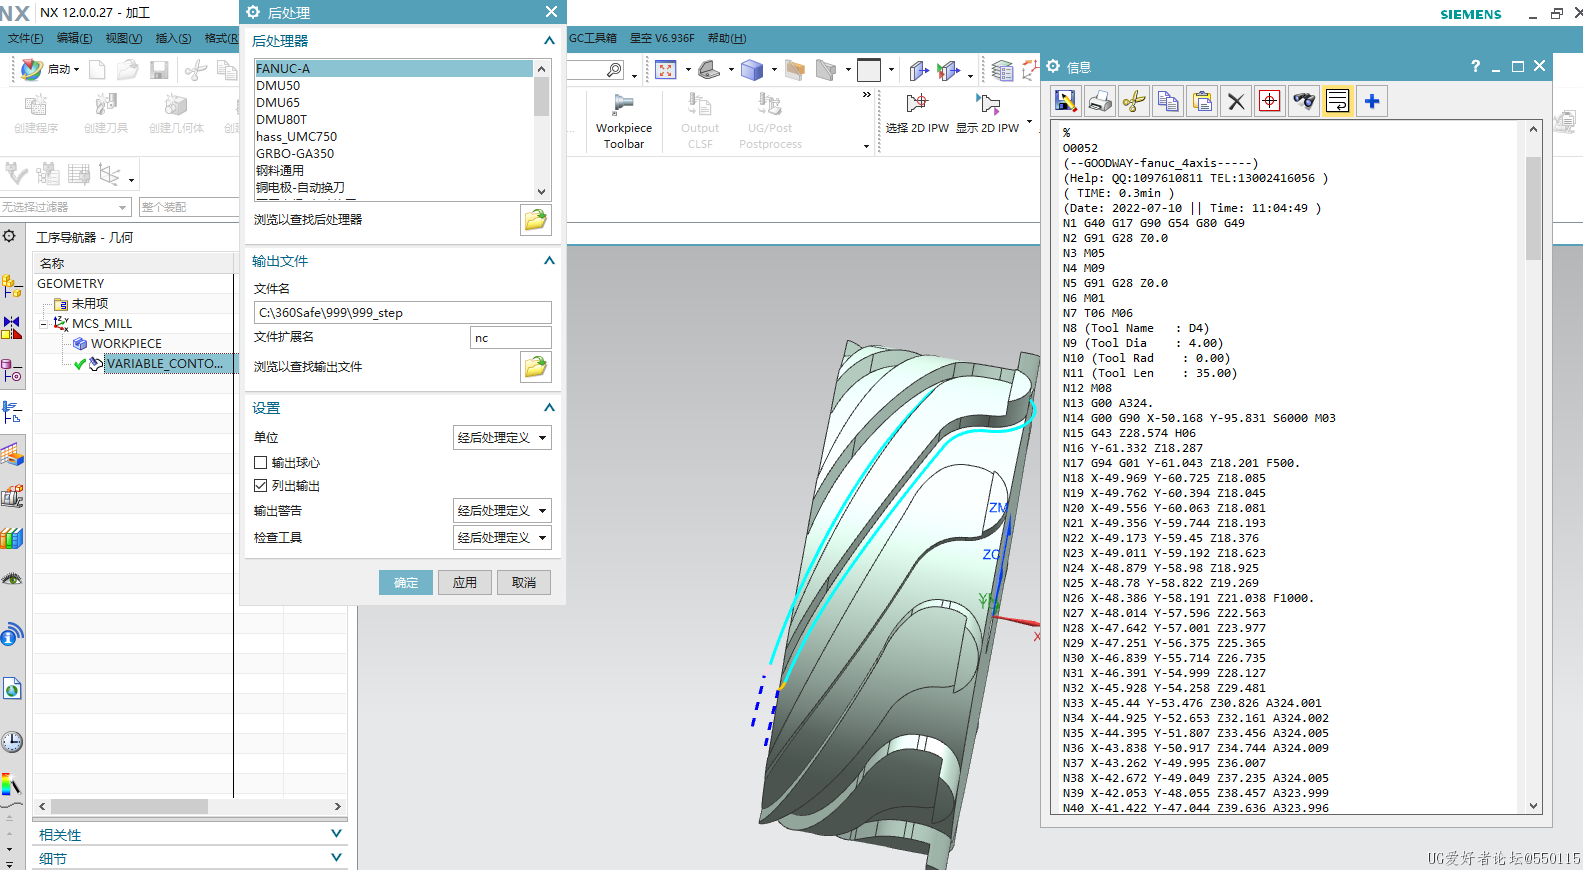This screenshot has width=1583, height=870.
Task: Click the copy icon in the 信息 window
Action: (x=1168, y=101)
